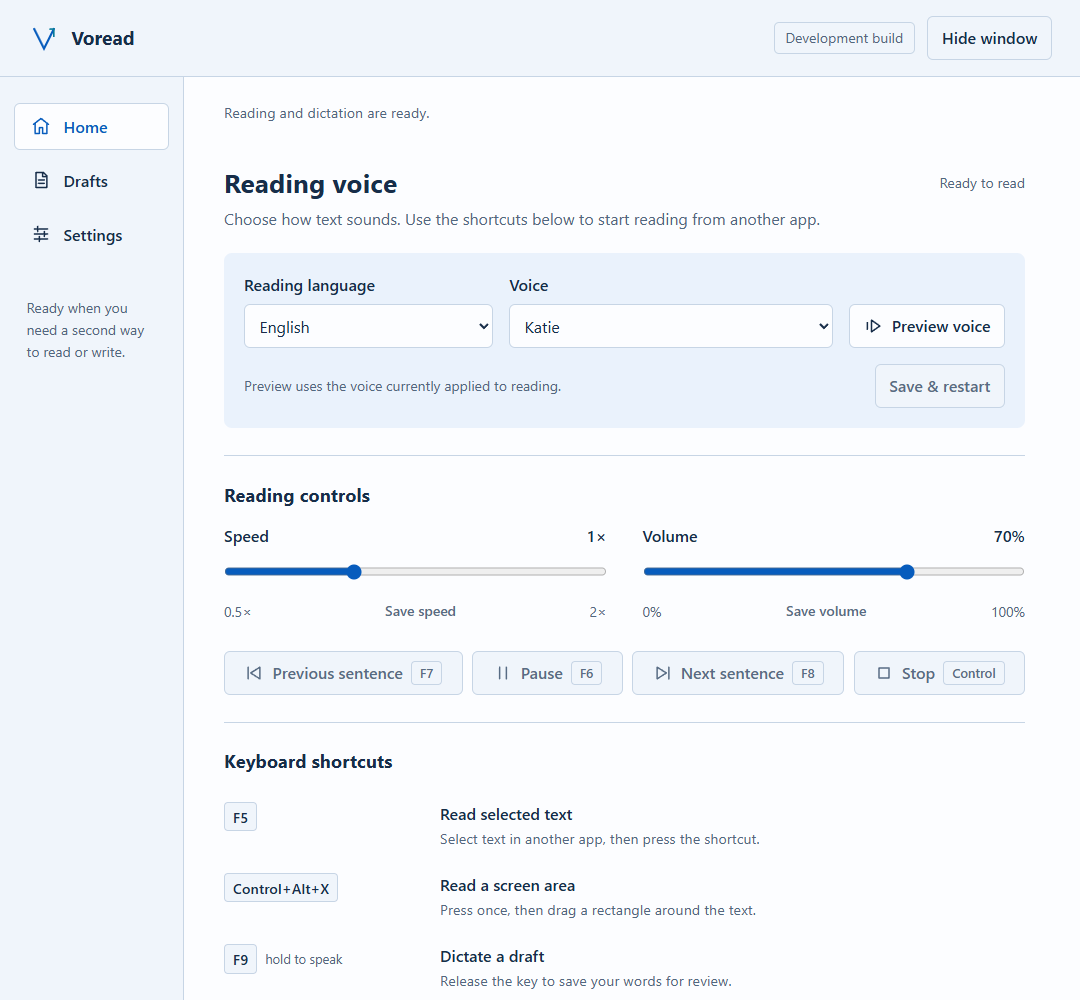Click the F9 shortcut key box
1080x1000 pixels.
click(240, 959)
